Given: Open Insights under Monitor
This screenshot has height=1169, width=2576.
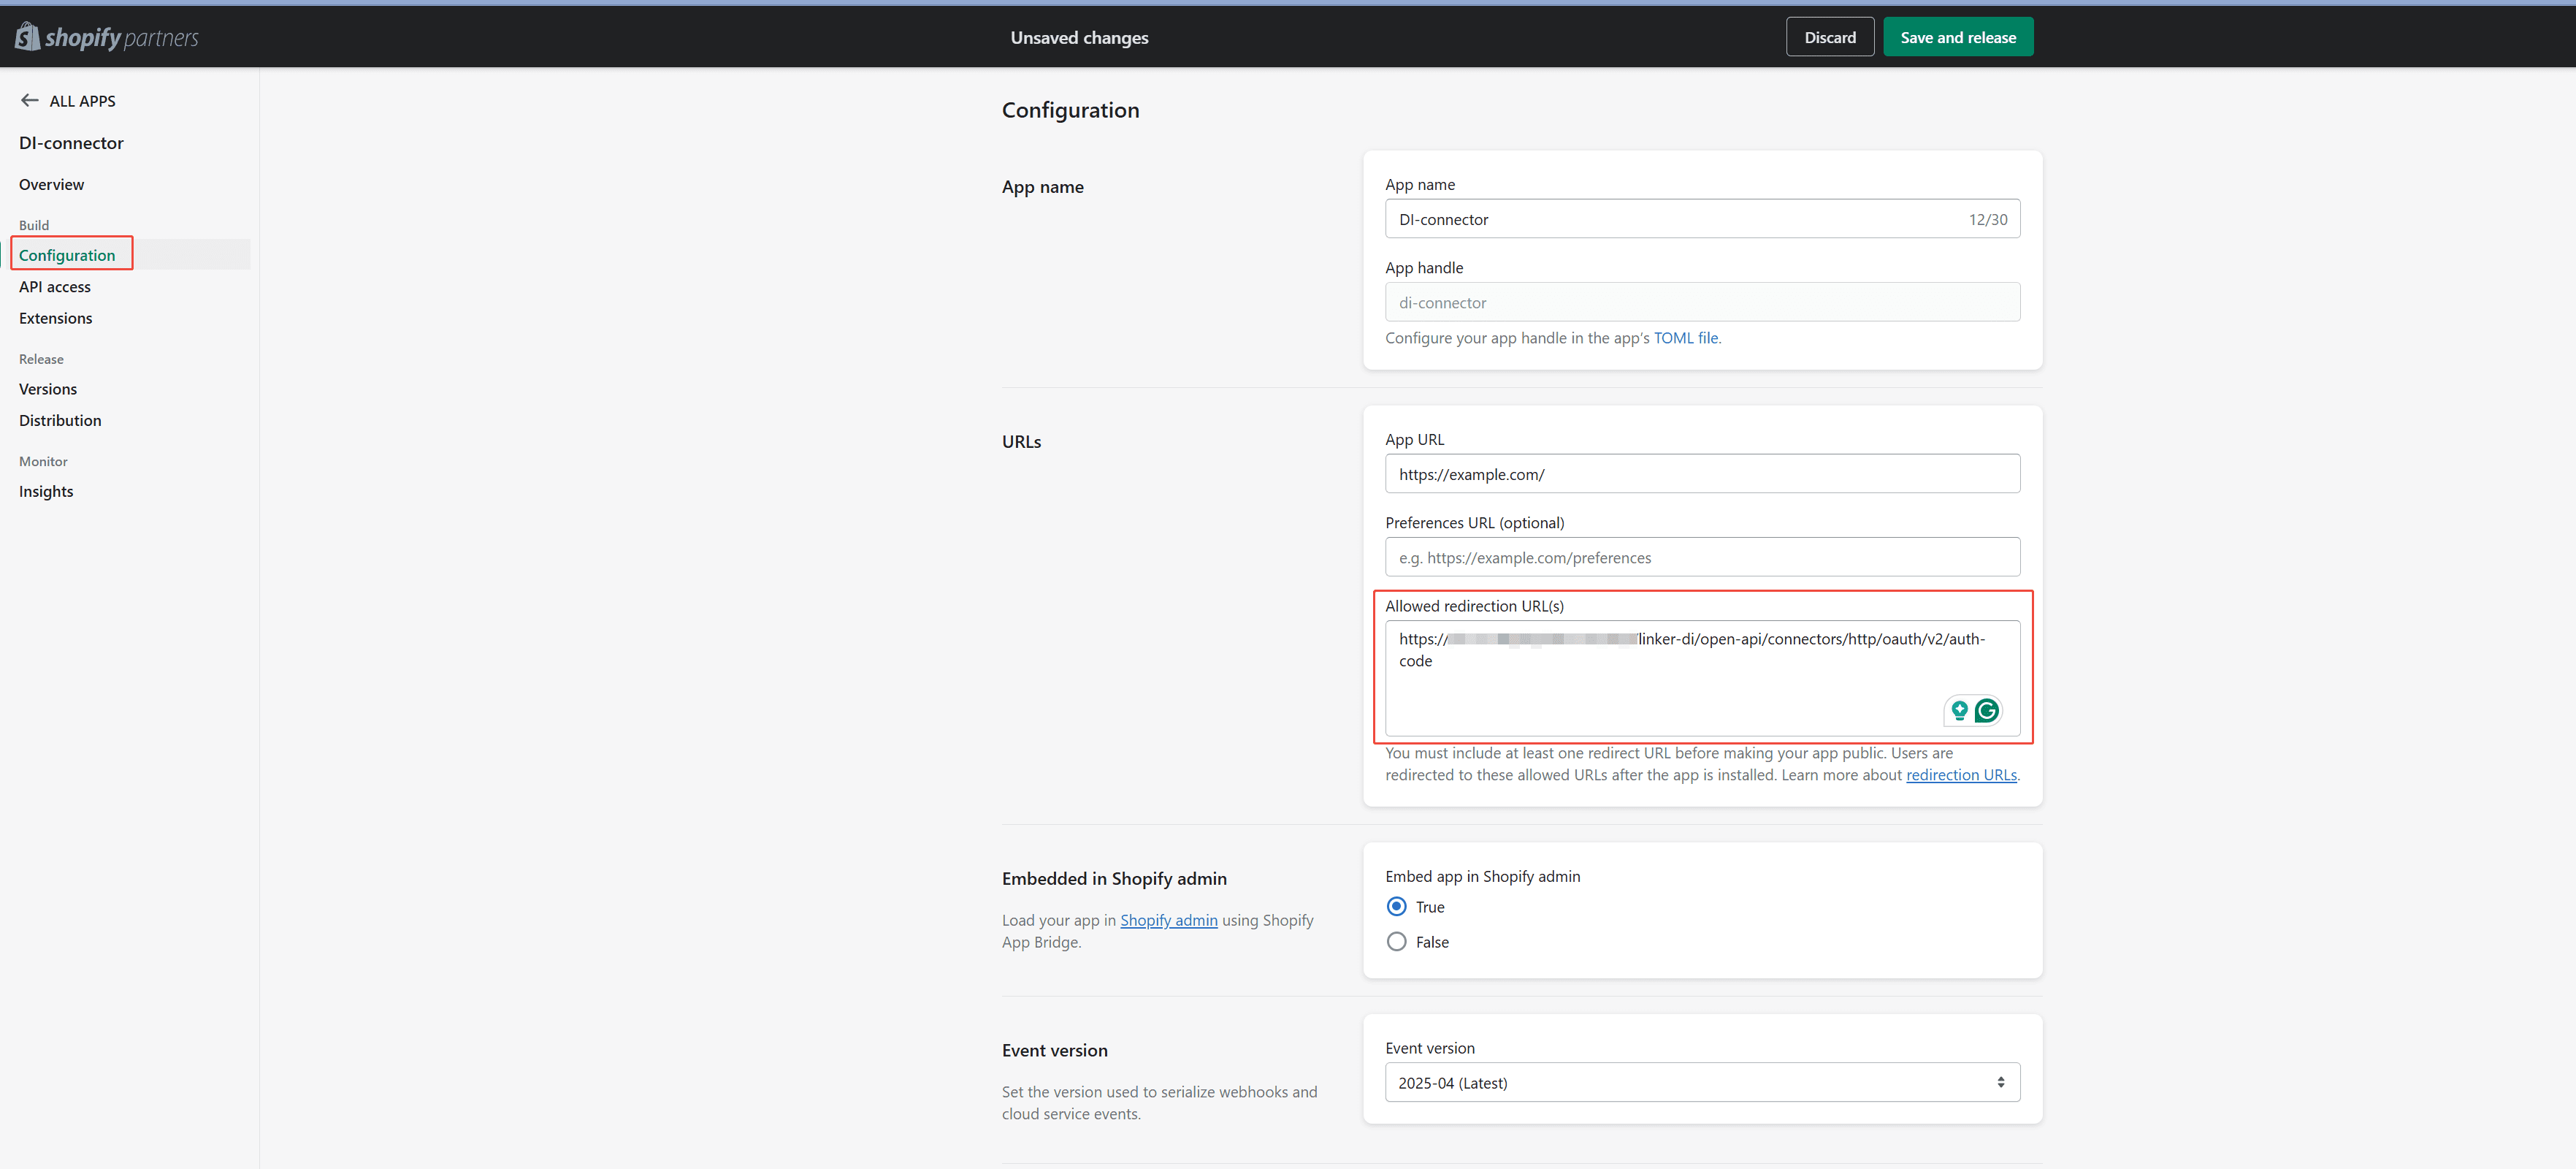Looking at the screenshot, I should pyautogui.click(x=46, y=491).
